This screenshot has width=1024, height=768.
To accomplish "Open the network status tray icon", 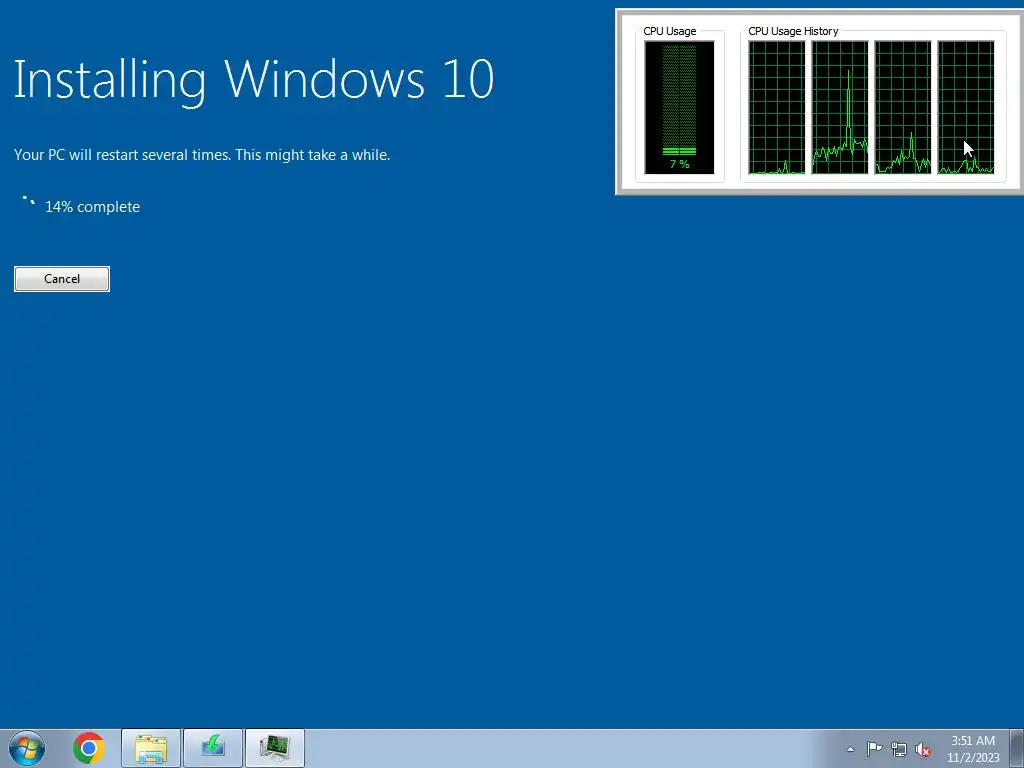I will 899,749.
